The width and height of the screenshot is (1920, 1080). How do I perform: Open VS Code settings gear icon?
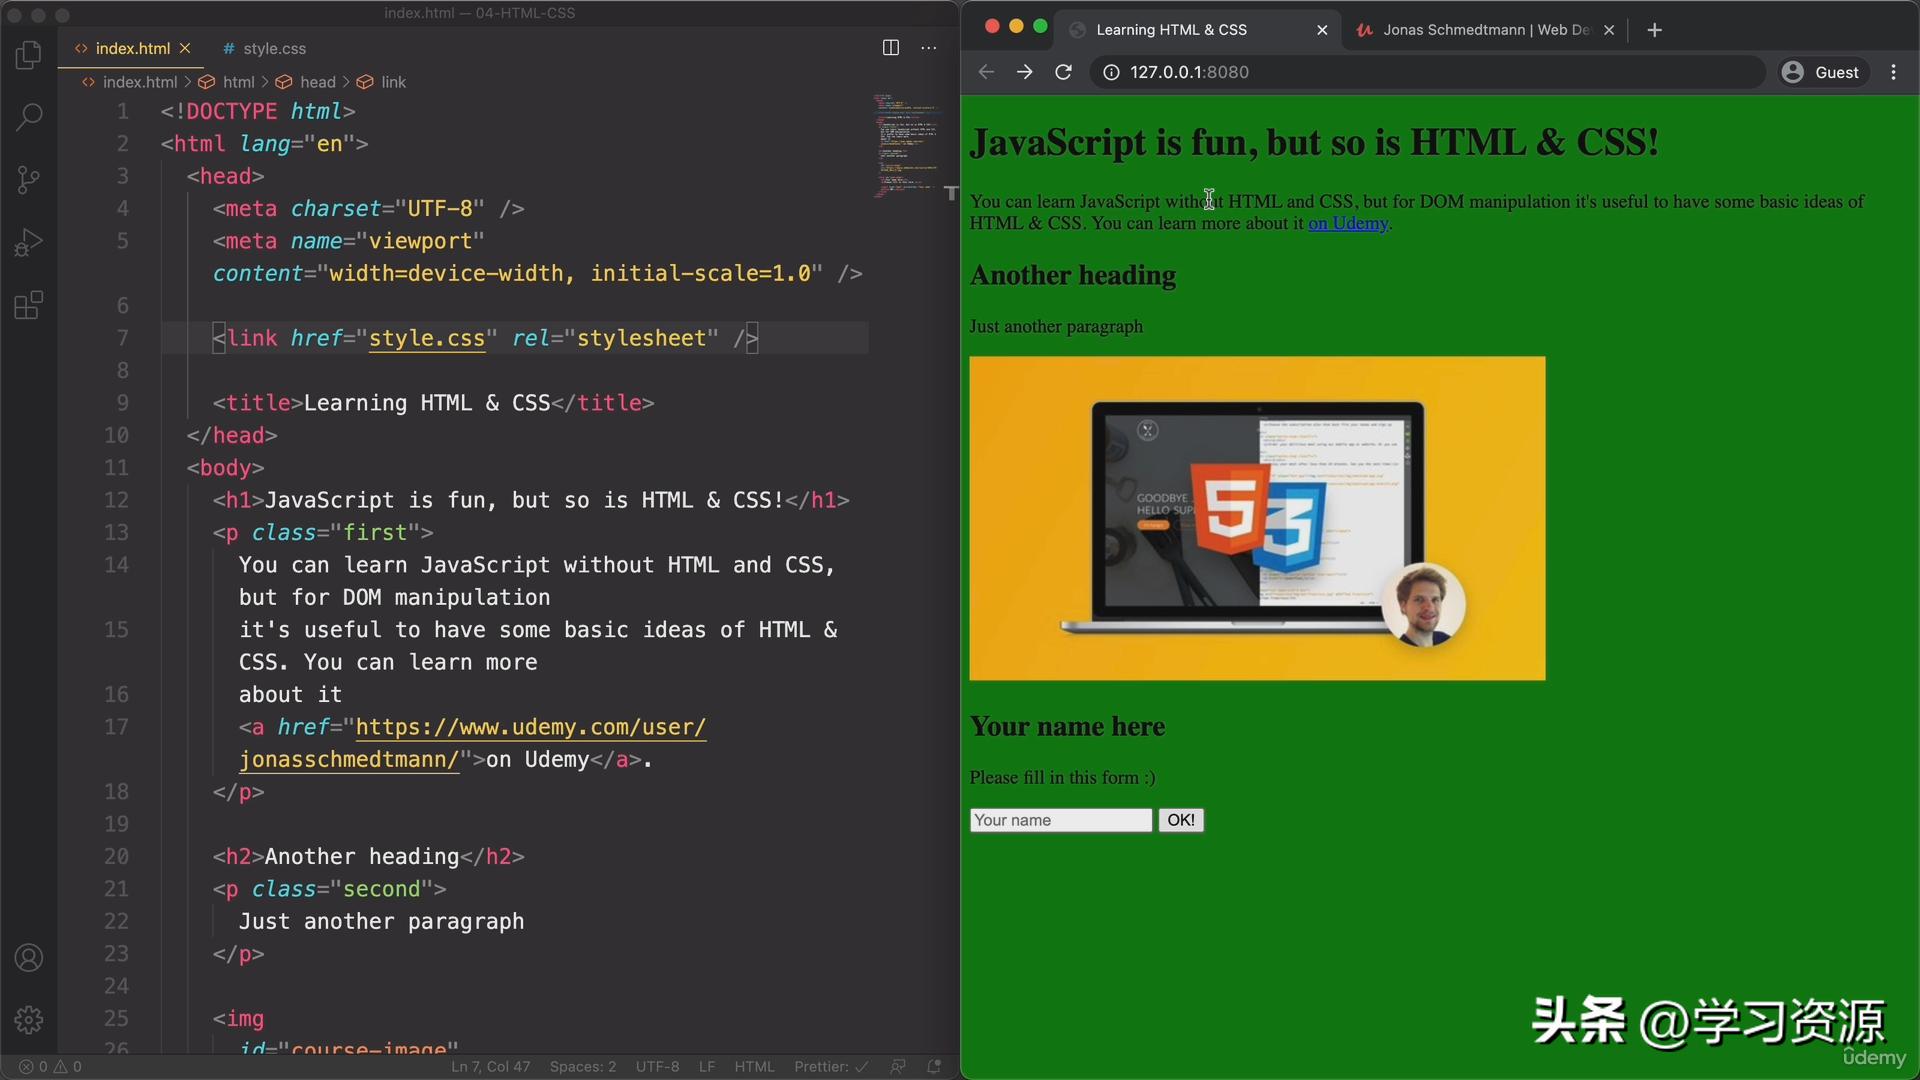pyautogui.click(x=28, y=1020)
